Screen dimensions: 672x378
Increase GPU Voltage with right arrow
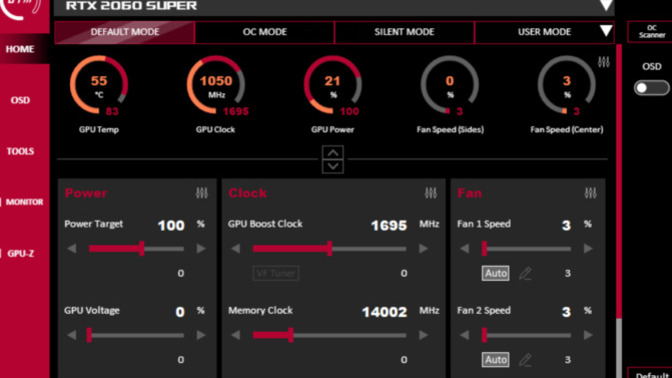click(x=201, y=335)
